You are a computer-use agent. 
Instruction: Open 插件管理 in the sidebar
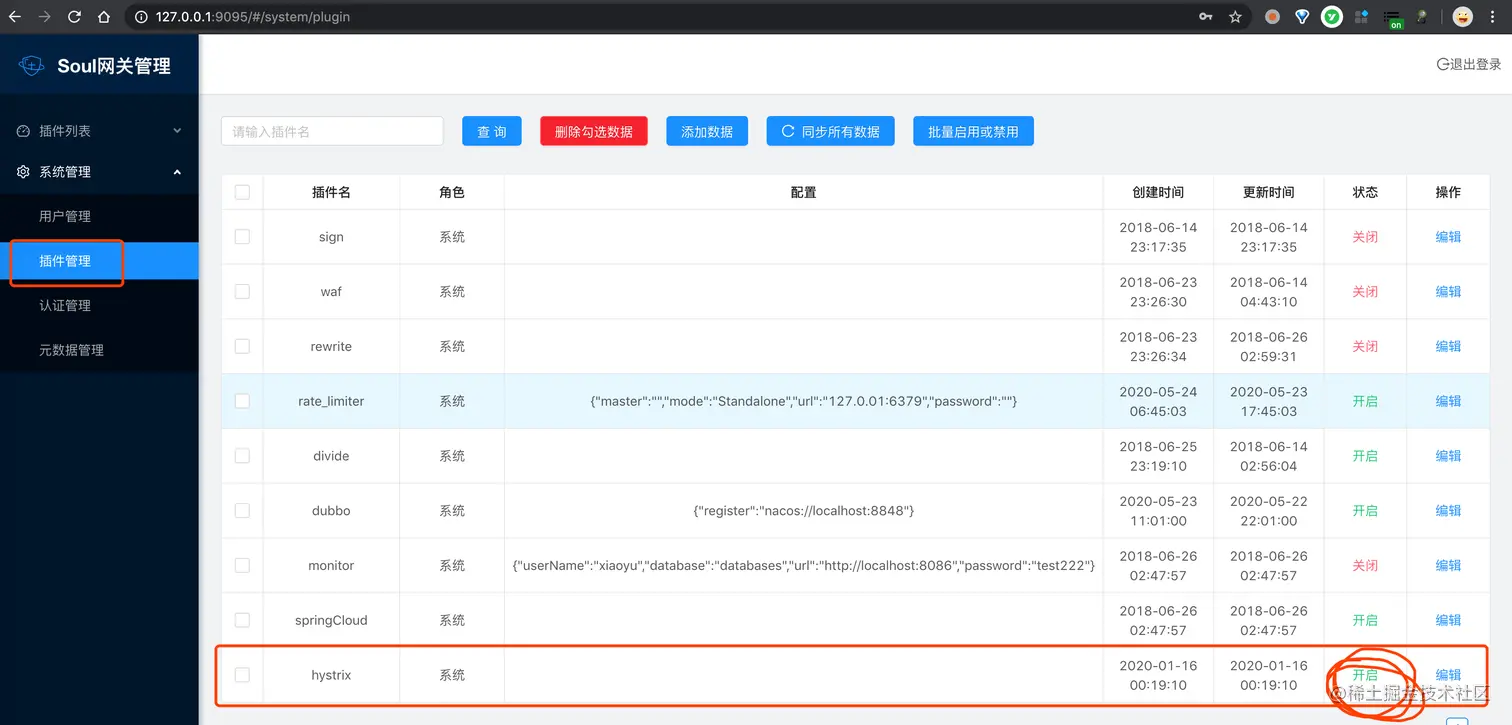(x=100, y=261)
